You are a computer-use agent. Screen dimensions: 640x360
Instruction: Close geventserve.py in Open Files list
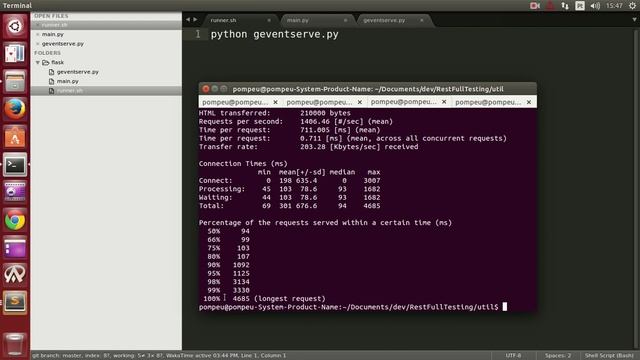coord(38,44)
